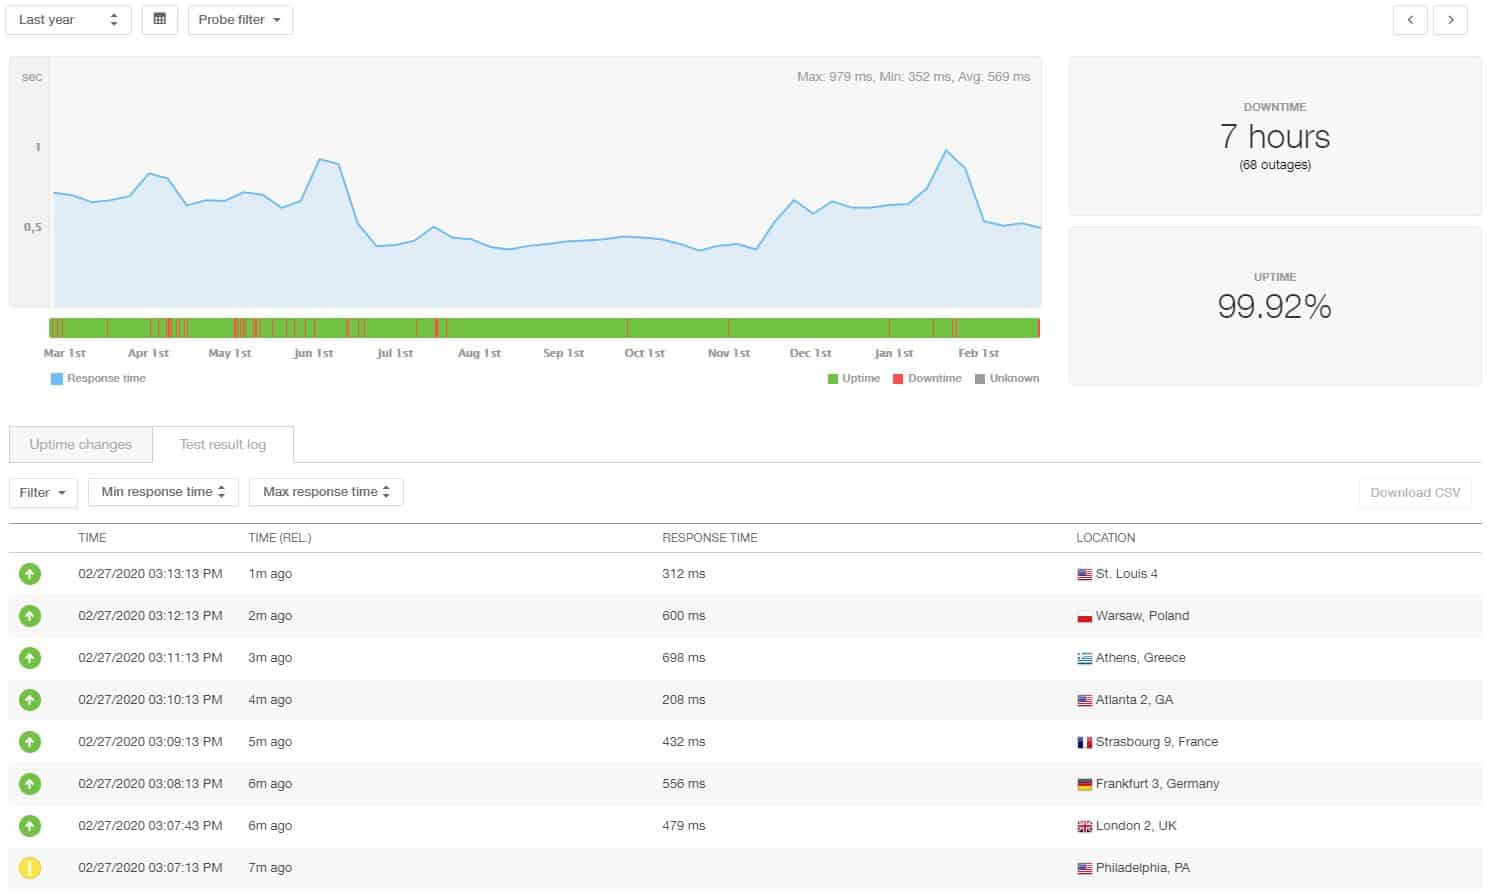Click the US flag beside Atlanta 2, GA
Image resolution: width=1490 pixels, height=894 pixels.
[1084, 701]
